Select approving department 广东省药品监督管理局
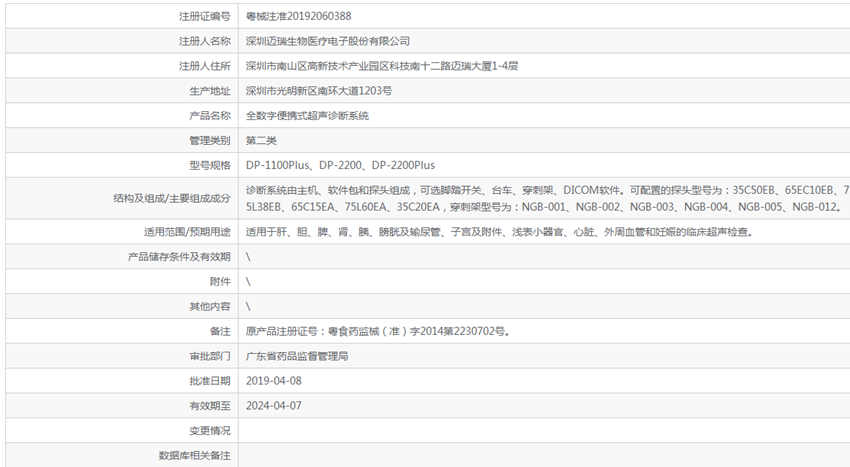850x467 pixels. pos(297,356)
